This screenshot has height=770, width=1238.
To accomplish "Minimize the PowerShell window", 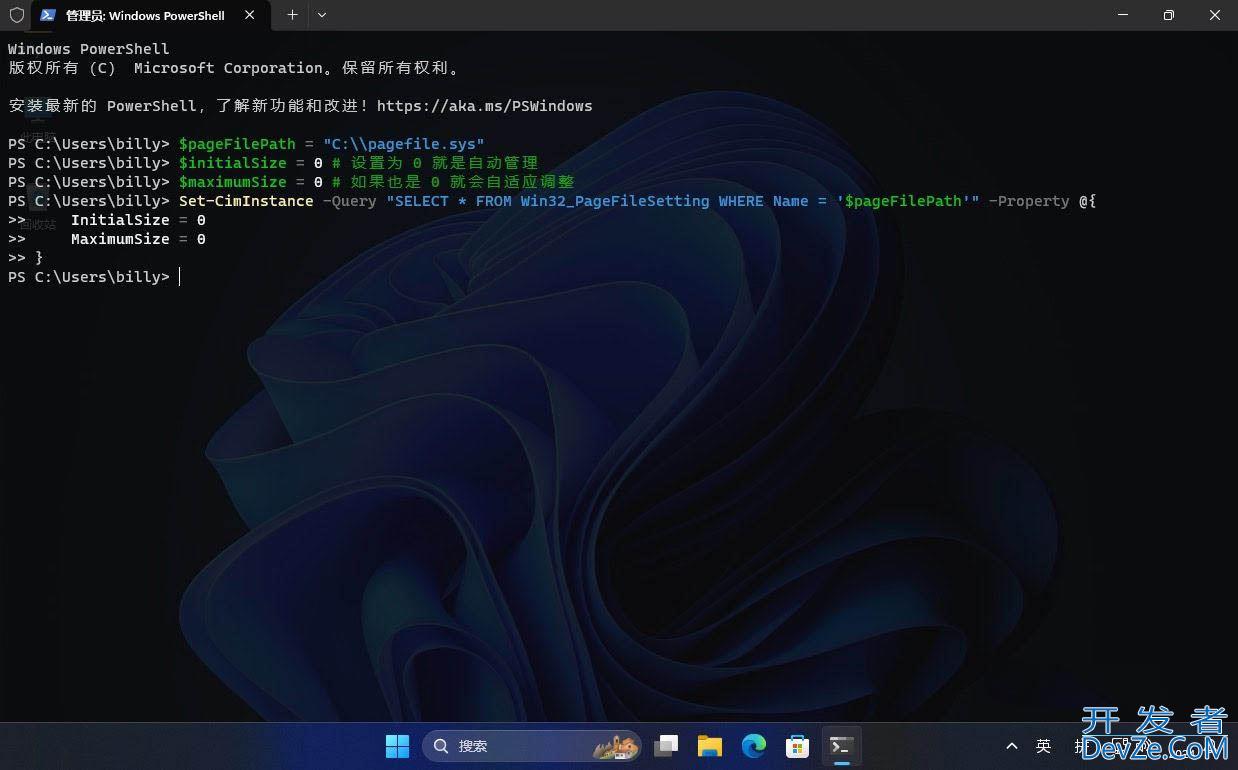I will pyautogui.click(x=1122, y=15).
